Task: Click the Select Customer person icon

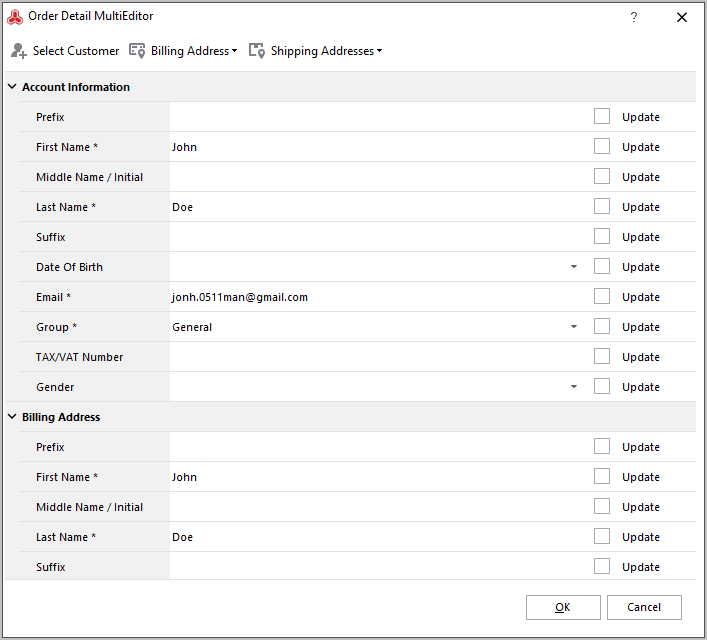Action: (18, 51)
